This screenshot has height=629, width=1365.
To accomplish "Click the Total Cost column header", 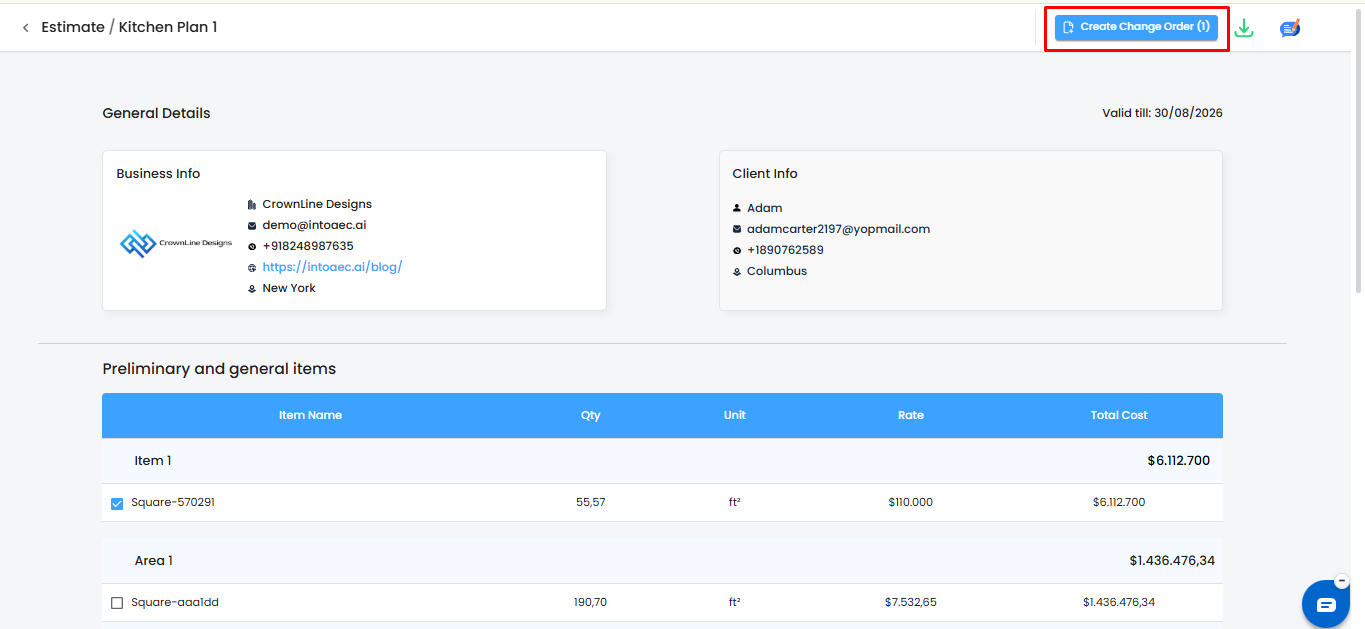I will 1119,415.
